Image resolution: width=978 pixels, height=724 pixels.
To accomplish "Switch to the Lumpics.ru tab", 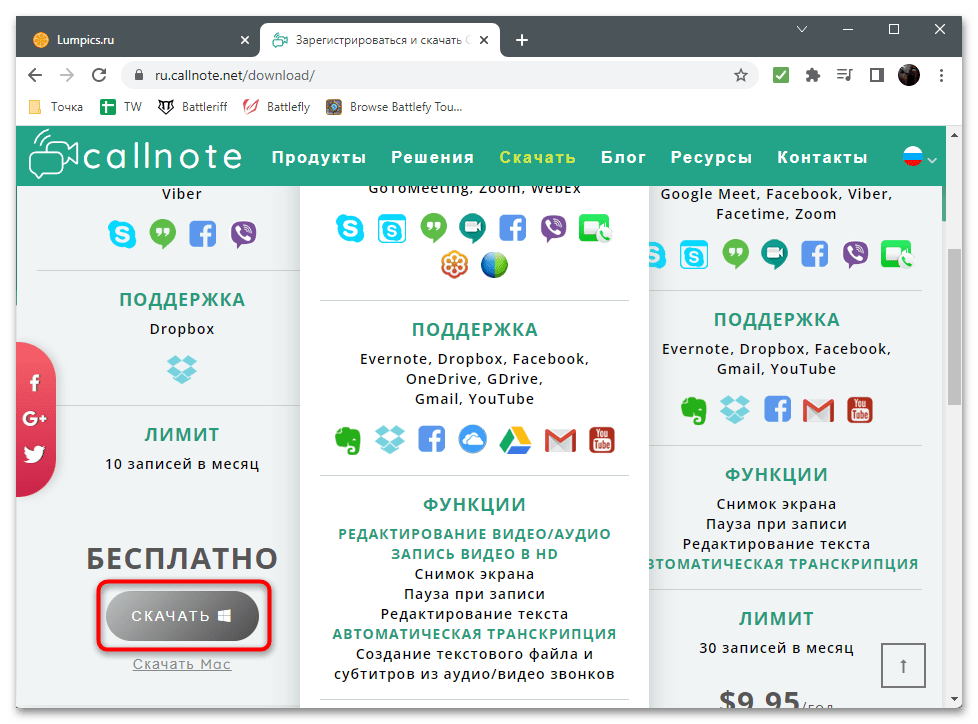I will (137, 40).
